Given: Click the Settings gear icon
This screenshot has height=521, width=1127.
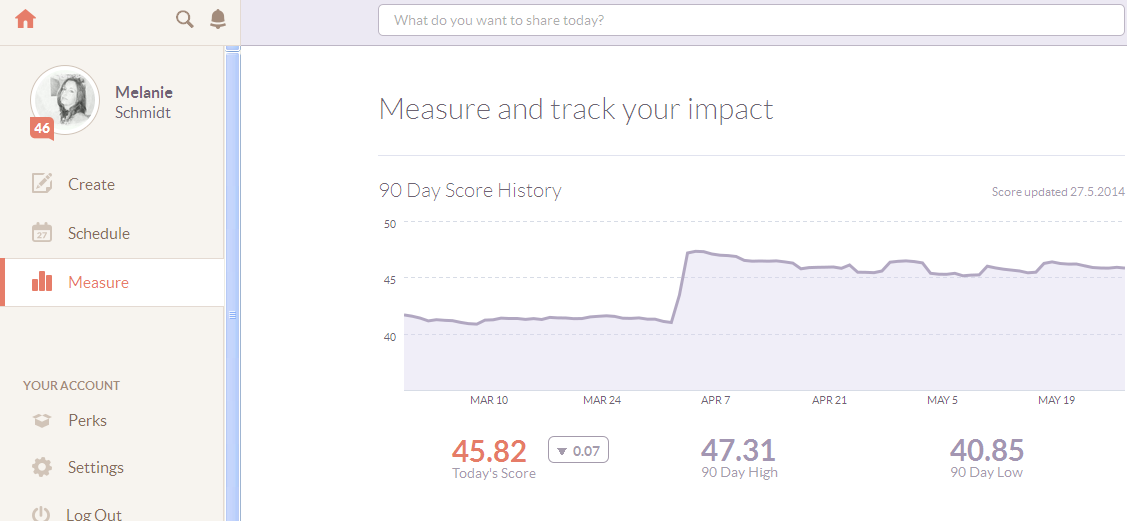Looking at the screenshot, I should click(x=42, y=467).
